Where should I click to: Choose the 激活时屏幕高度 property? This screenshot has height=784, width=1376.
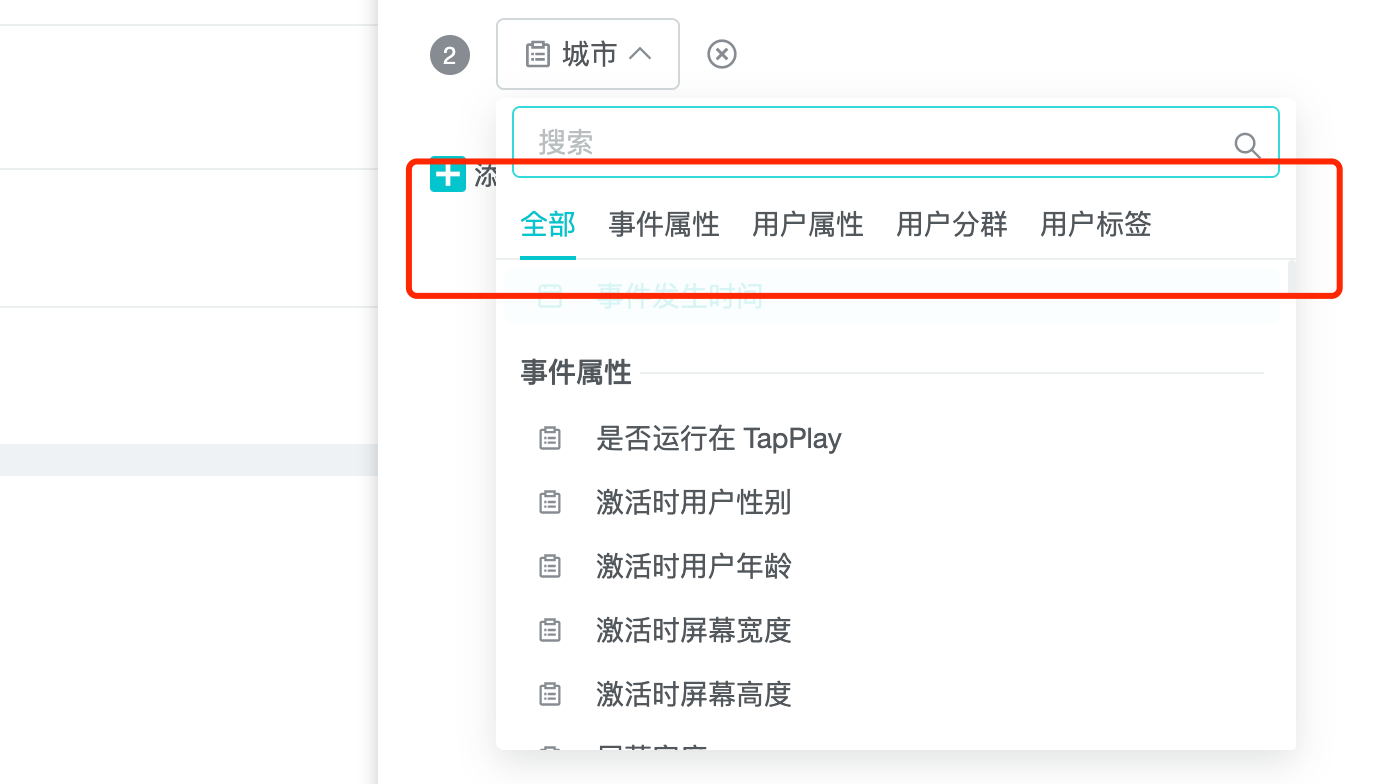pos(694,694)
